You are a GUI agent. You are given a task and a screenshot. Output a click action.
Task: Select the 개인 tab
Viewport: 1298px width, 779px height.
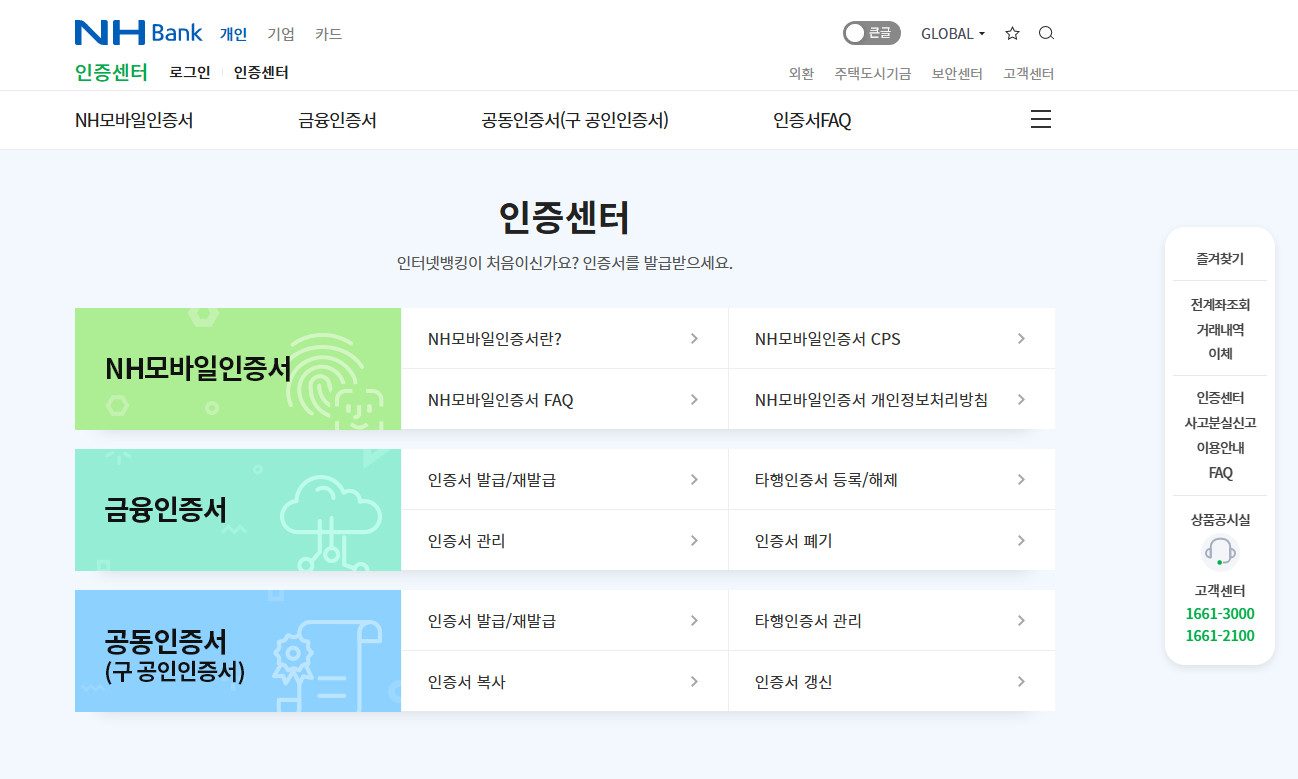[x=233, y=33]
